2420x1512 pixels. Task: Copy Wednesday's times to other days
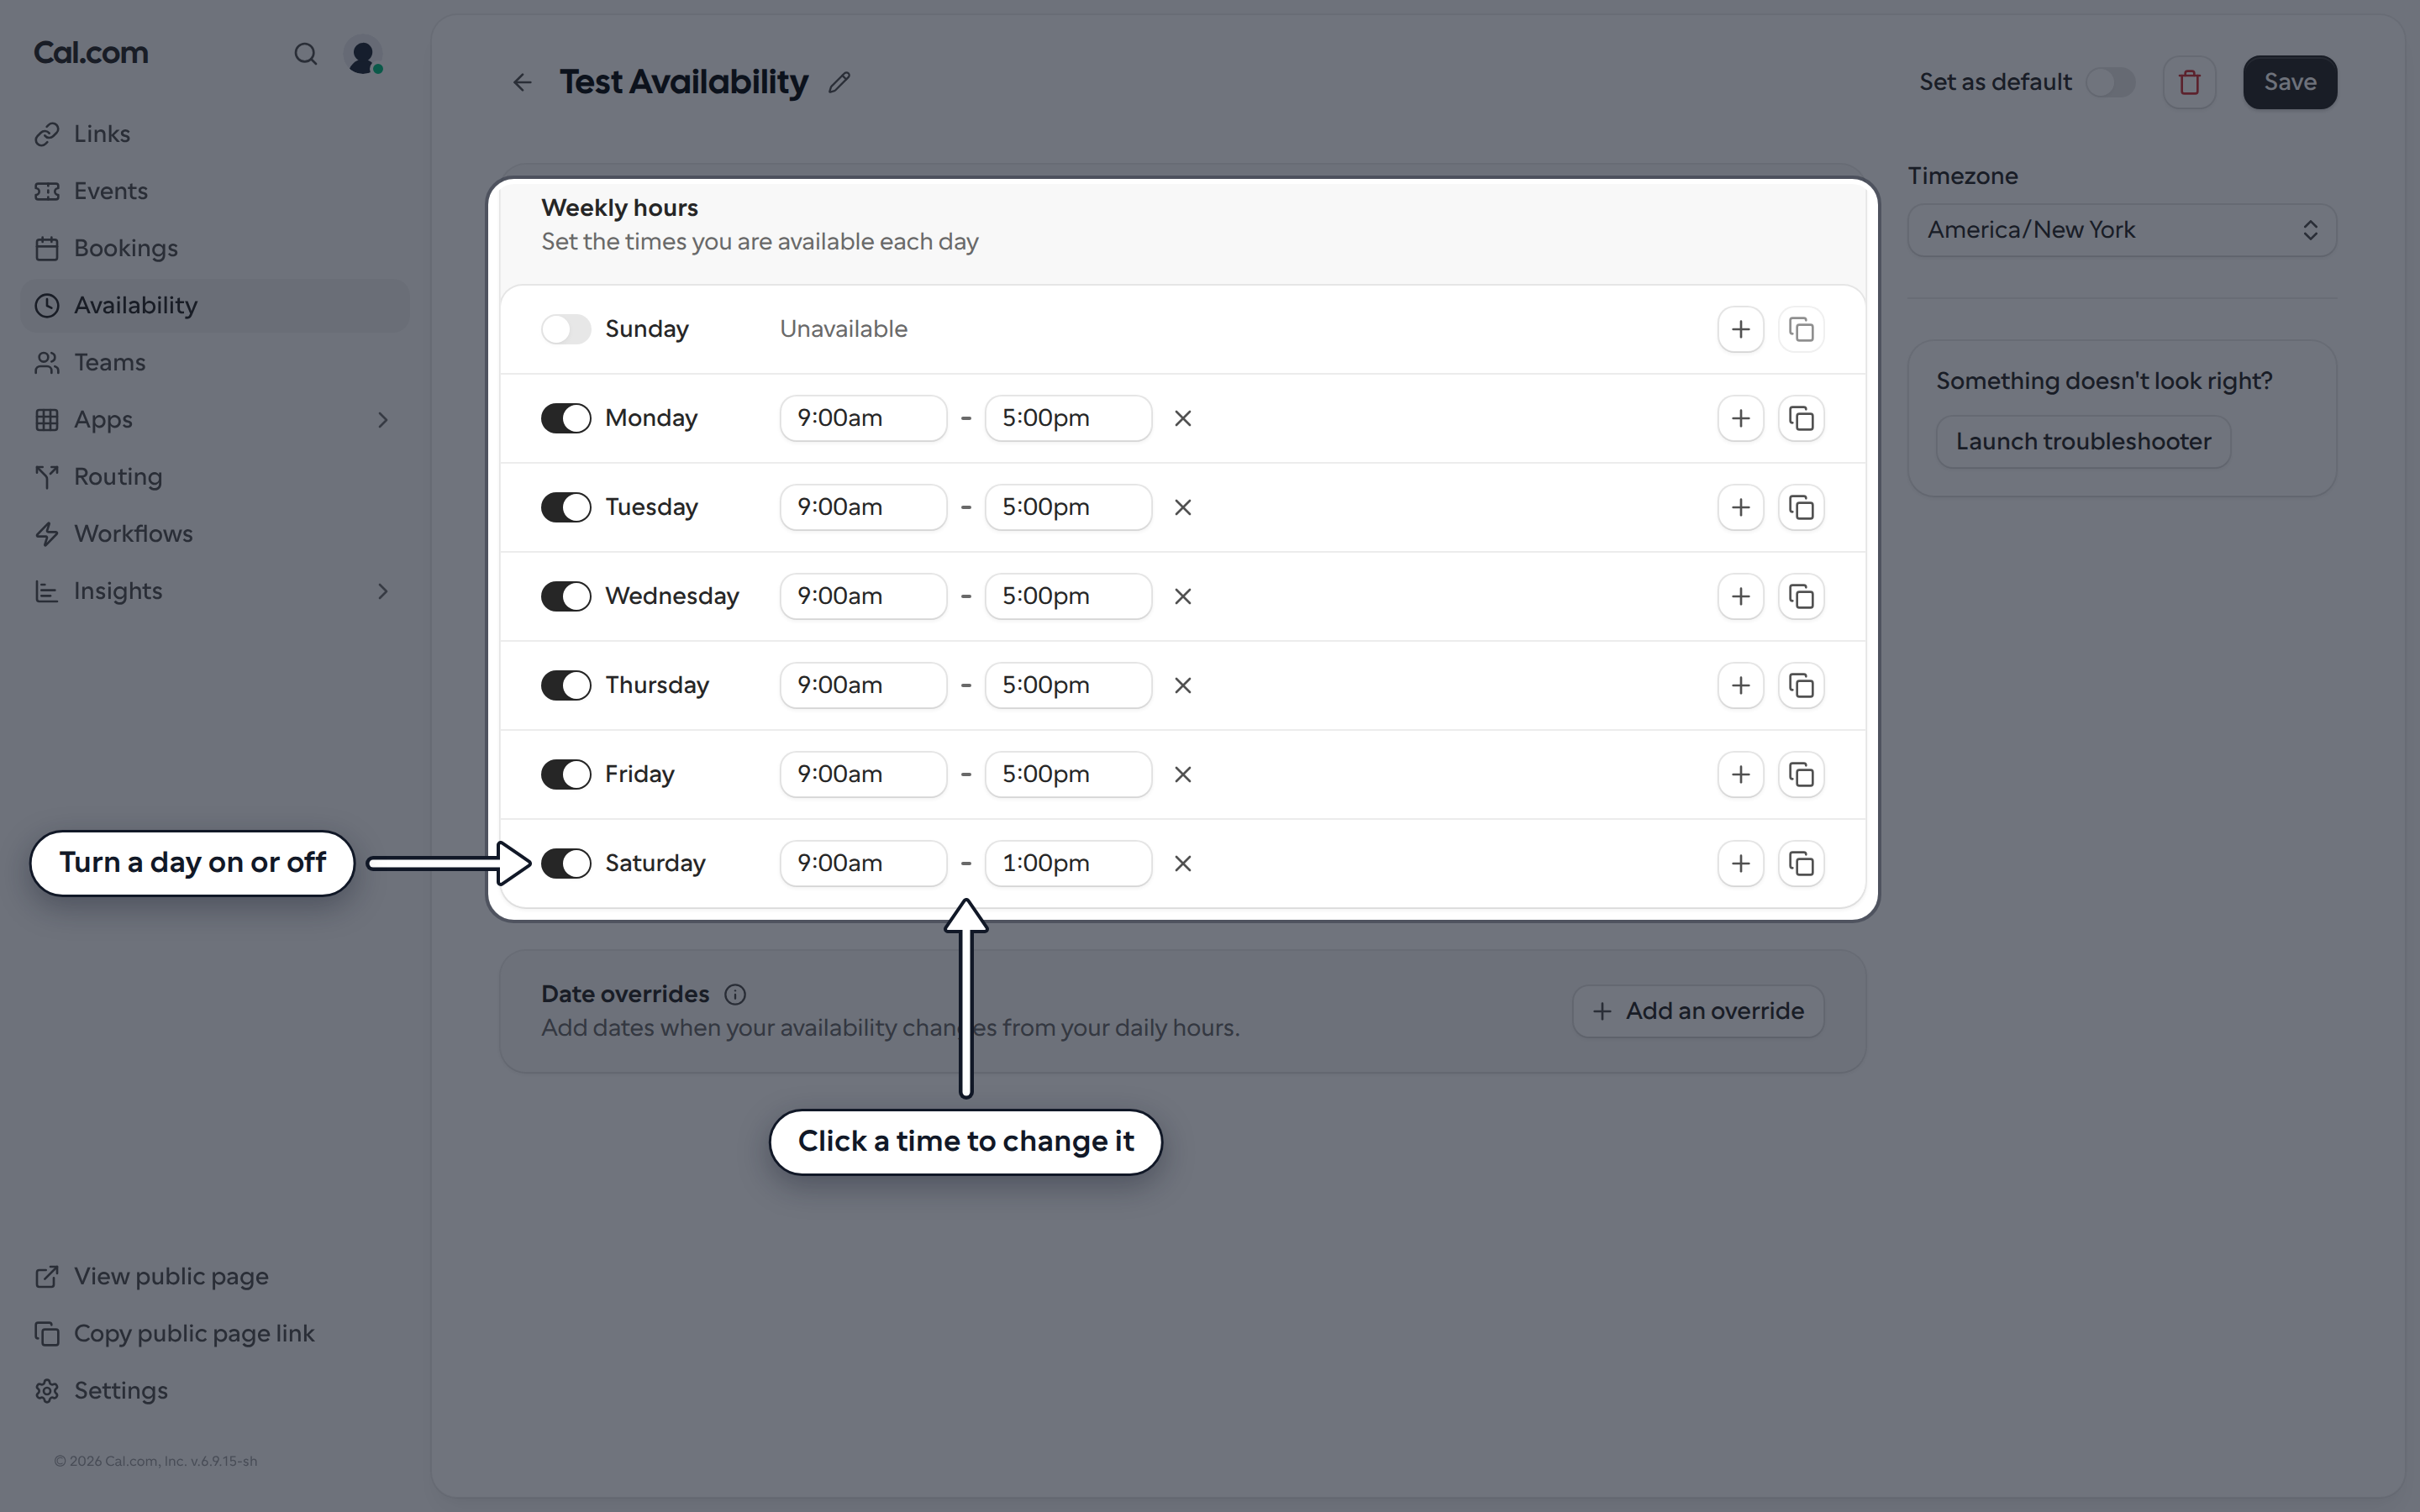1801,596
